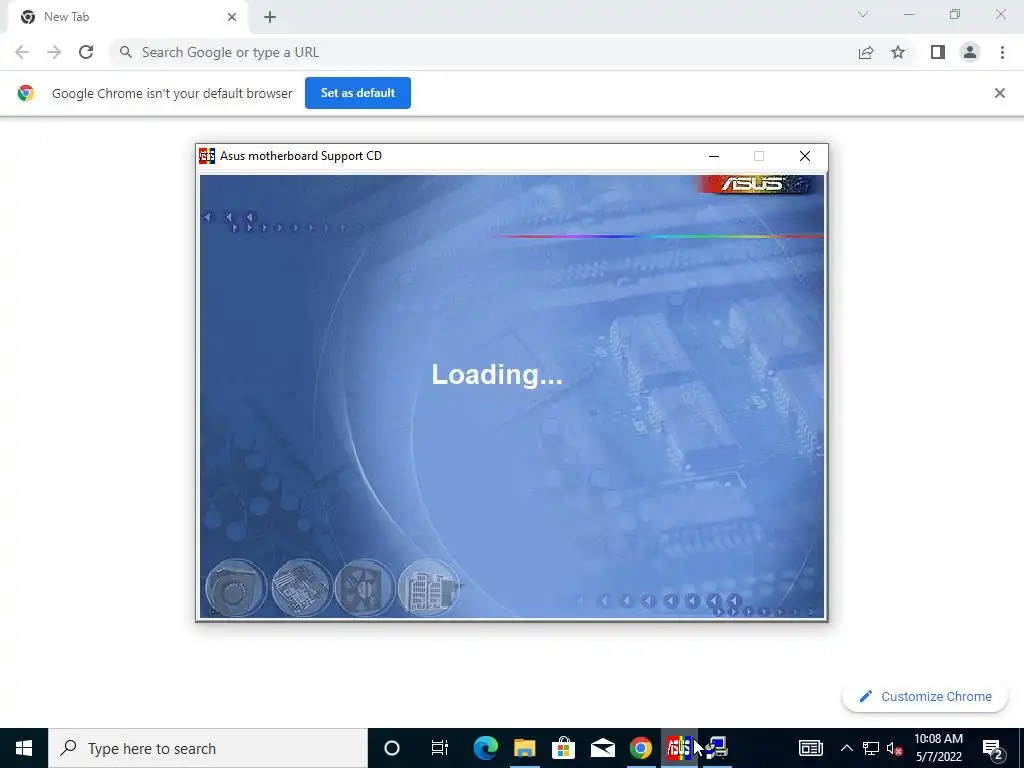Image resolution: width=1024 pixels, height=768 pixels.
Task: Go back in Chrome history
Action: [x=22, y=52]
